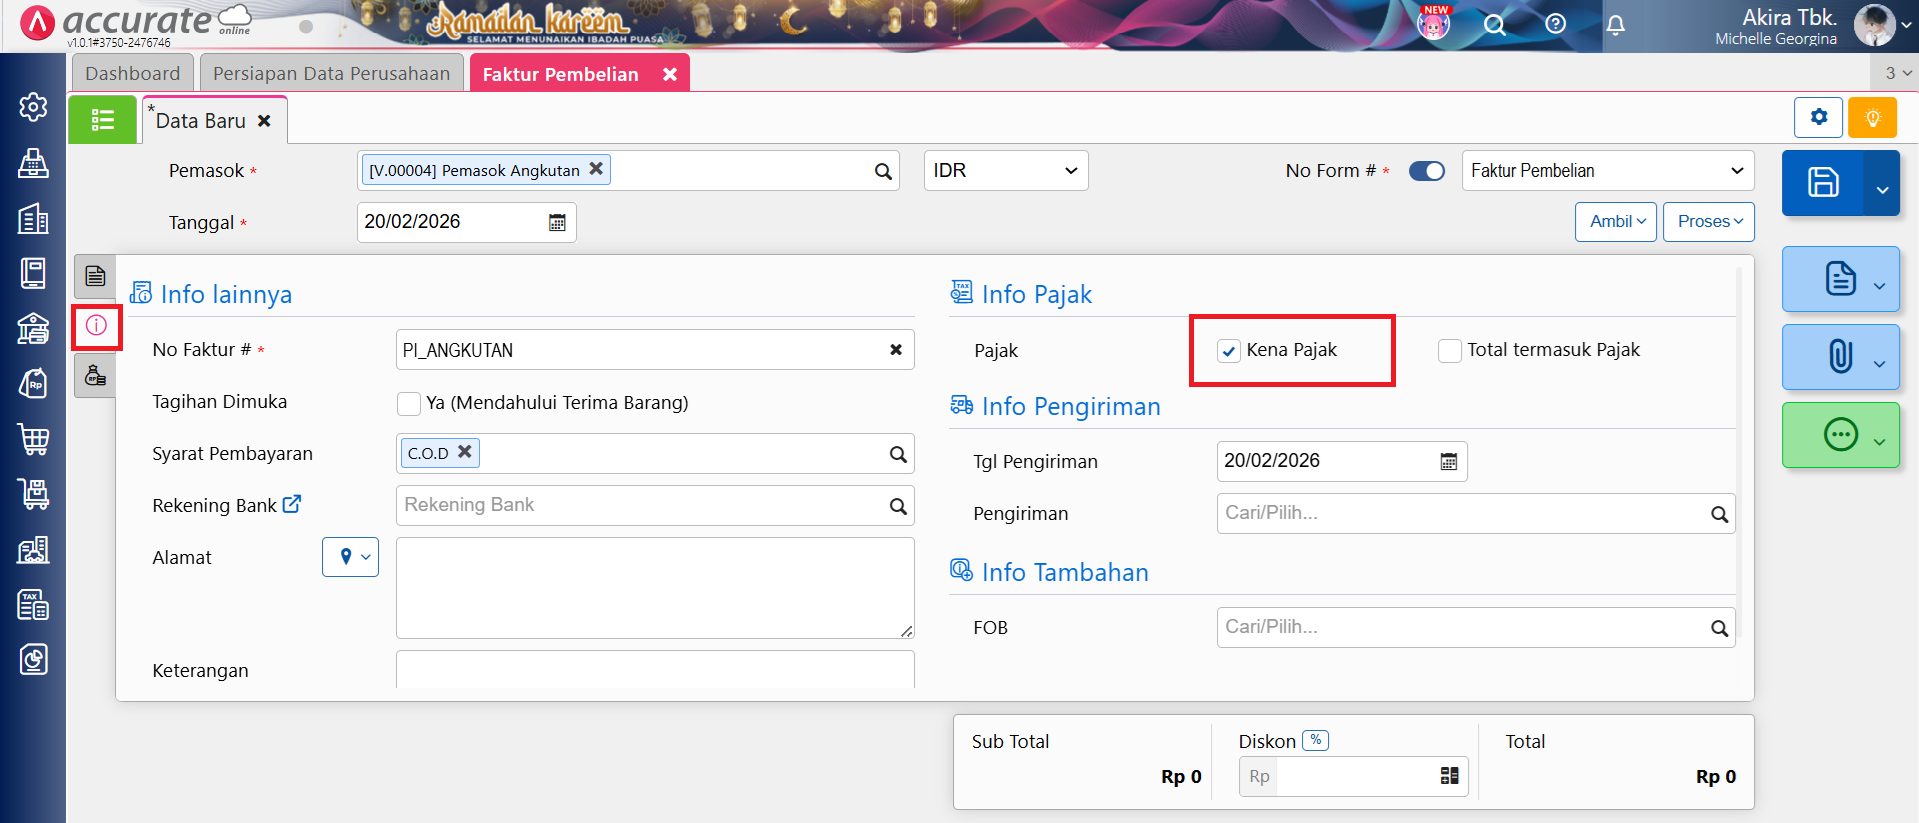The image size is (1919, 823).
Task: Open the green list view icon
Action: coord(102,120)
